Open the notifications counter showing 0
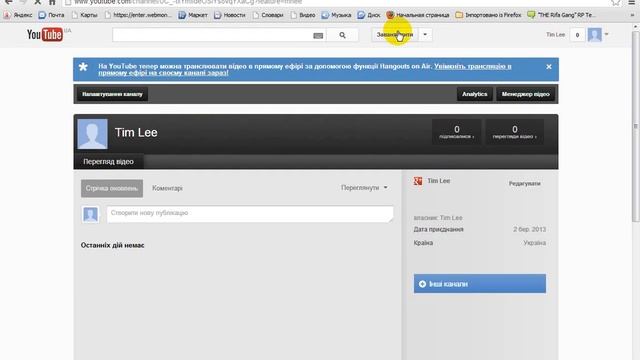This screenshot has width=640, height=360. (x=577, y=35)
